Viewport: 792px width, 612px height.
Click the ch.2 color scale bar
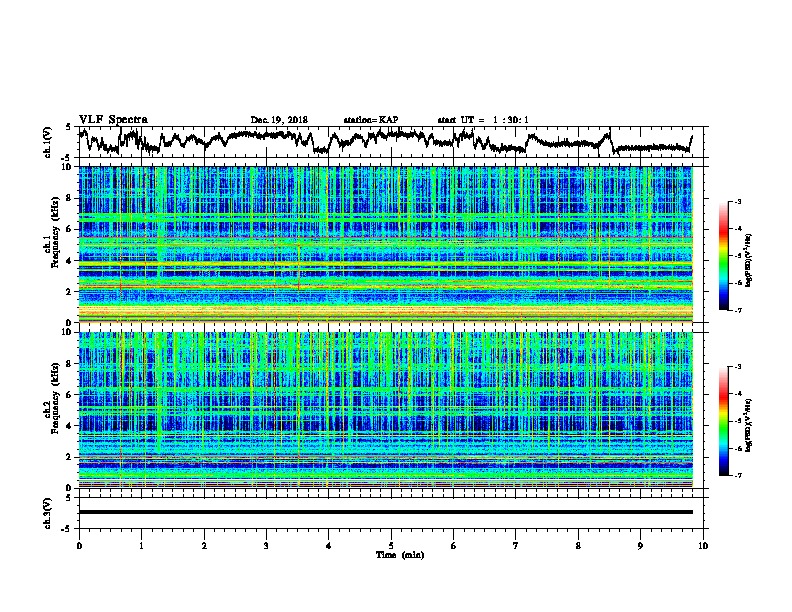click(723, 421)
